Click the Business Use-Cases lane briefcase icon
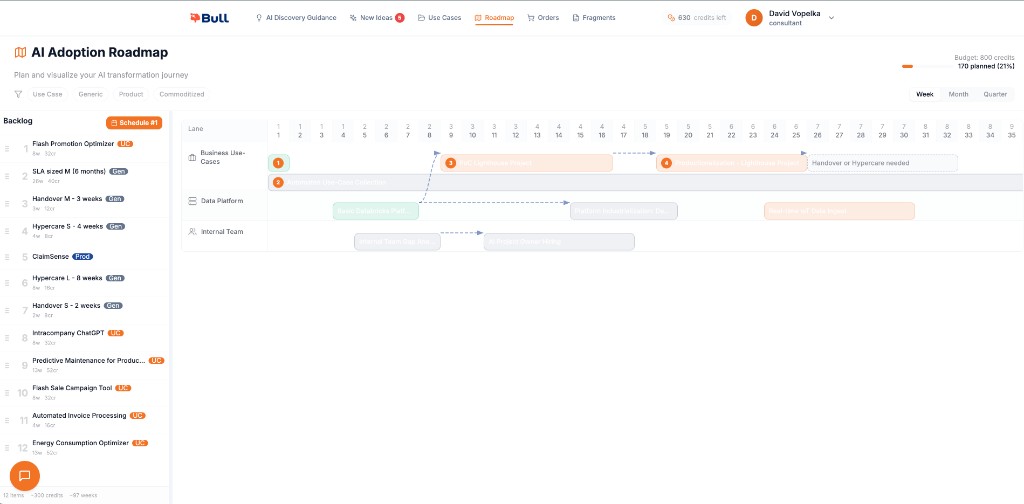 [192, 157]
